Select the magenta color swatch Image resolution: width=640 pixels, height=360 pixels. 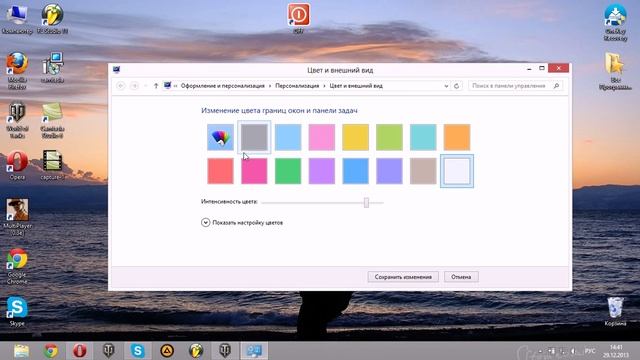click(254, 171)
